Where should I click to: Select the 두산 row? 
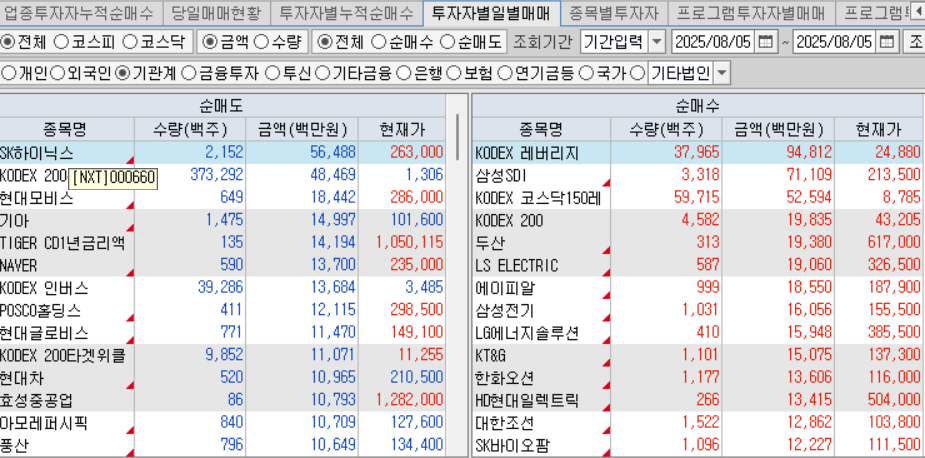tap(698, 243)
